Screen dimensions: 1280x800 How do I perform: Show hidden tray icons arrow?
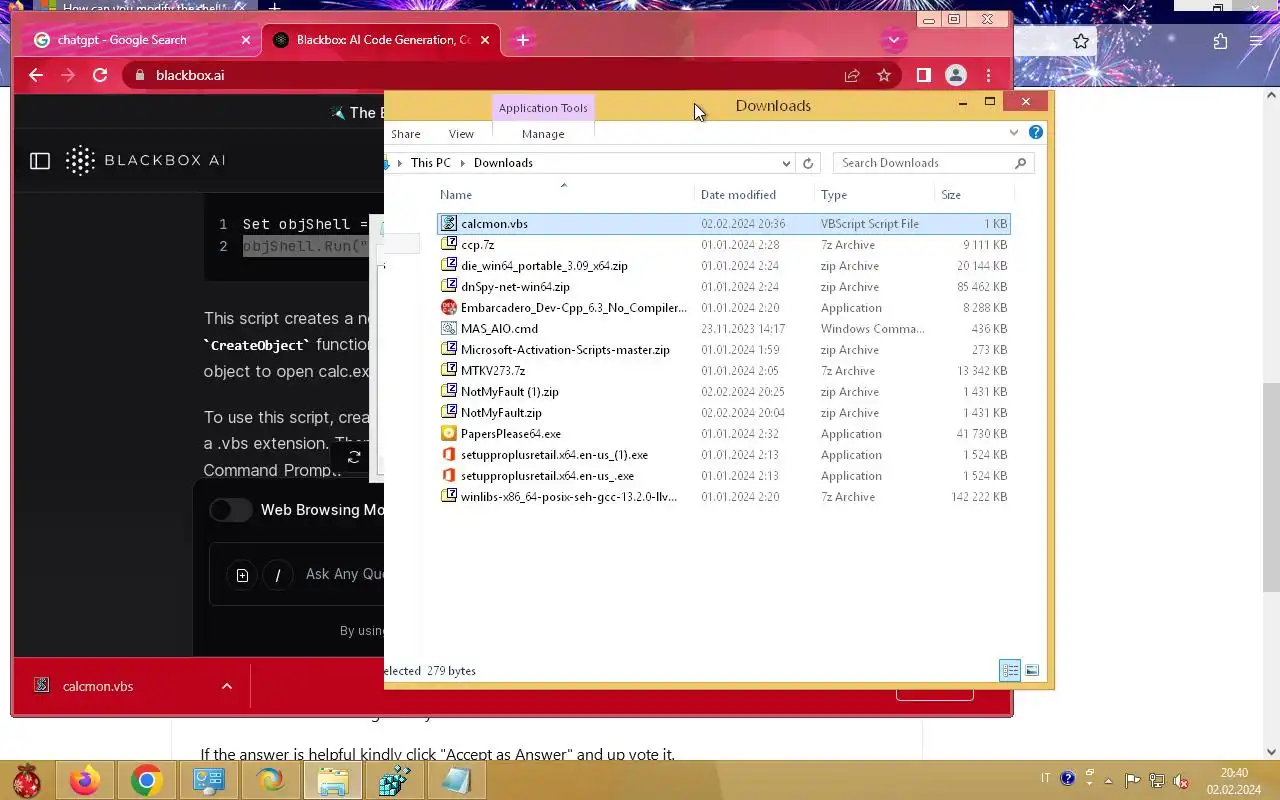(1108, 781)
